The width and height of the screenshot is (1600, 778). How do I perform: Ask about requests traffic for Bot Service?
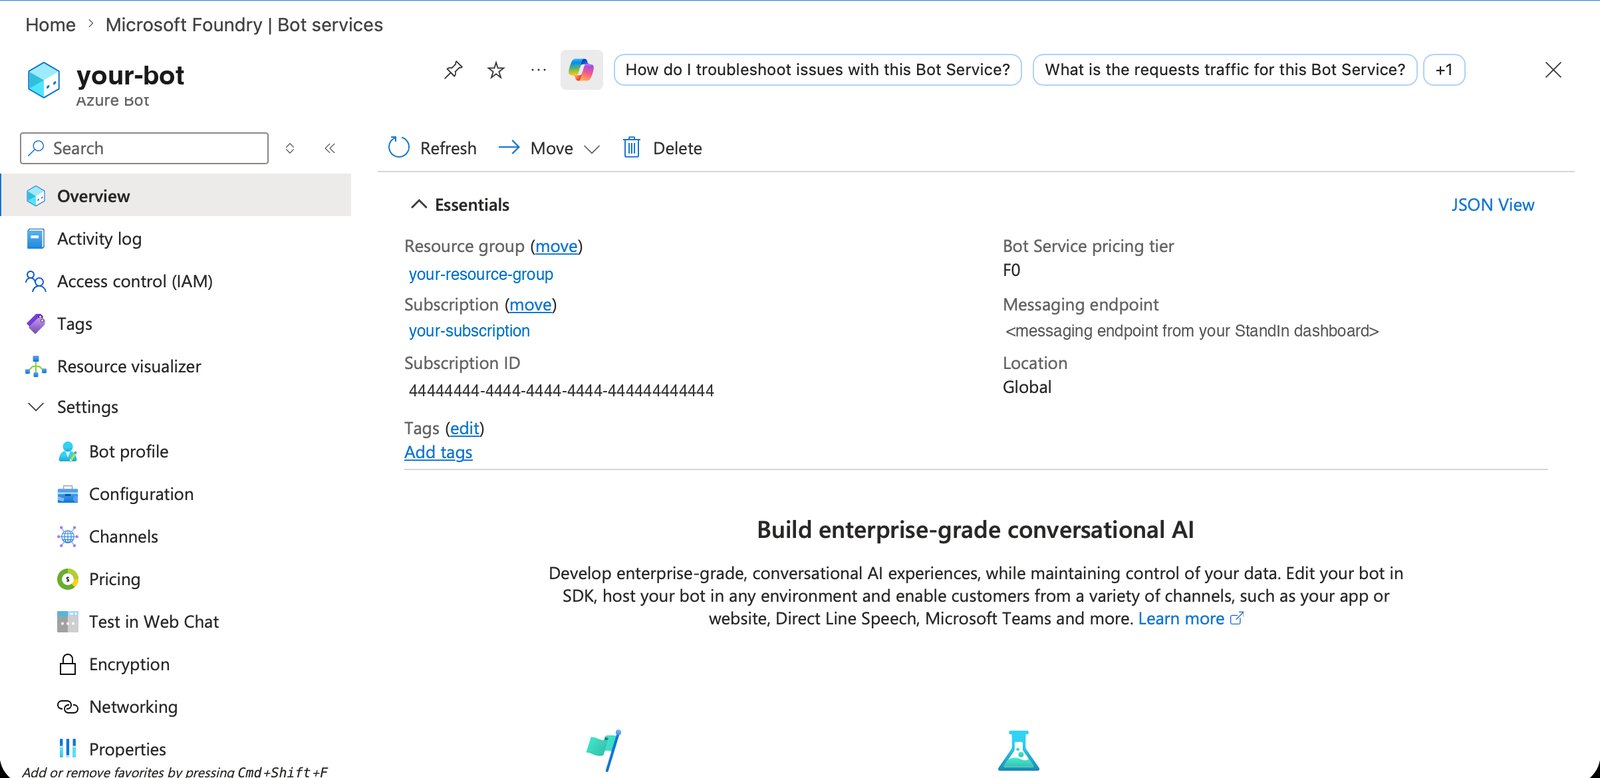click(x=1225, y=70)
